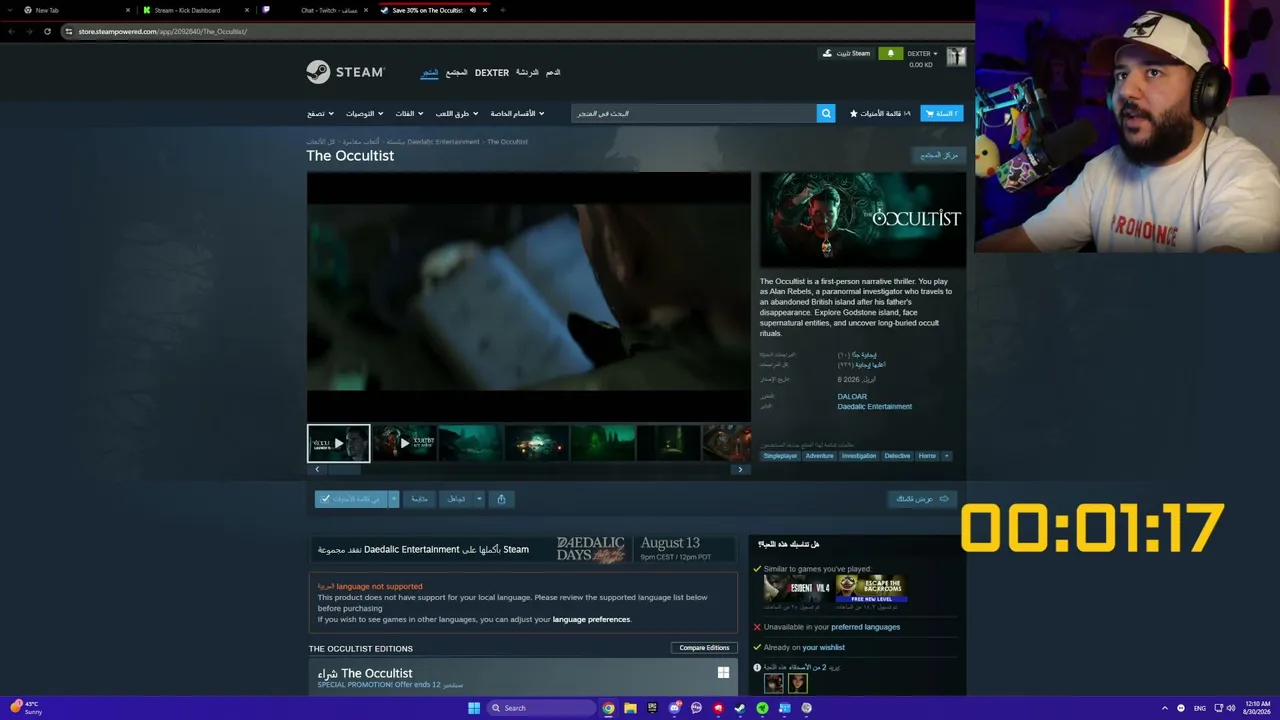
Task: Show hidden system tray icons
Action: pyautogui.click(x=1163, y=708)
